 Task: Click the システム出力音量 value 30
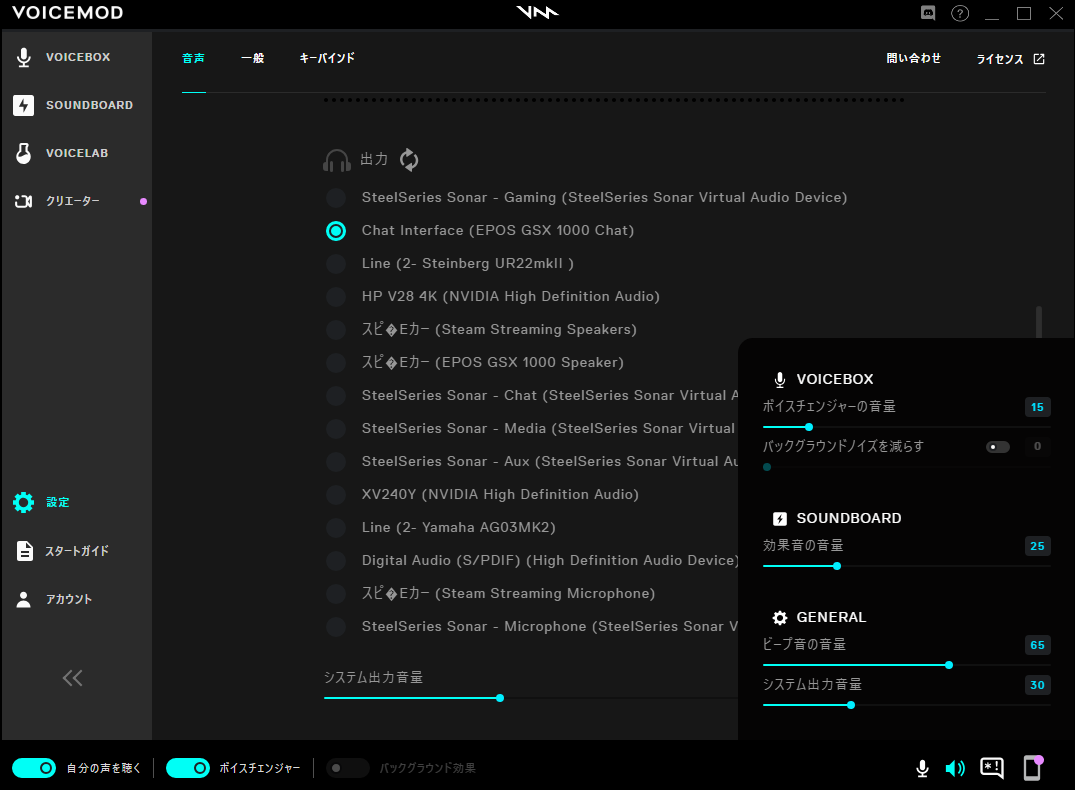(1037, 685)
